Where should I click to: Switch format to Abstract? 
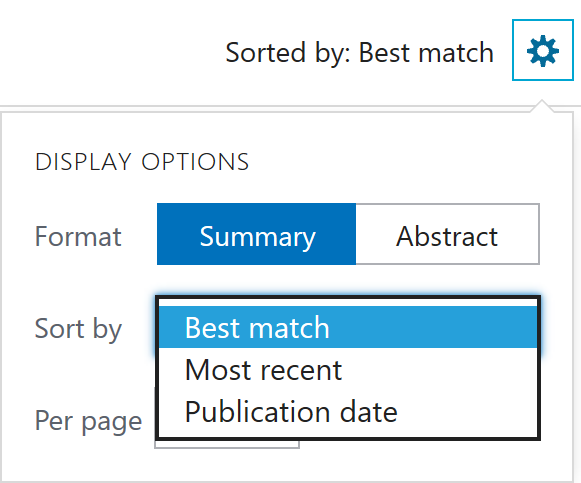[448, 234]
